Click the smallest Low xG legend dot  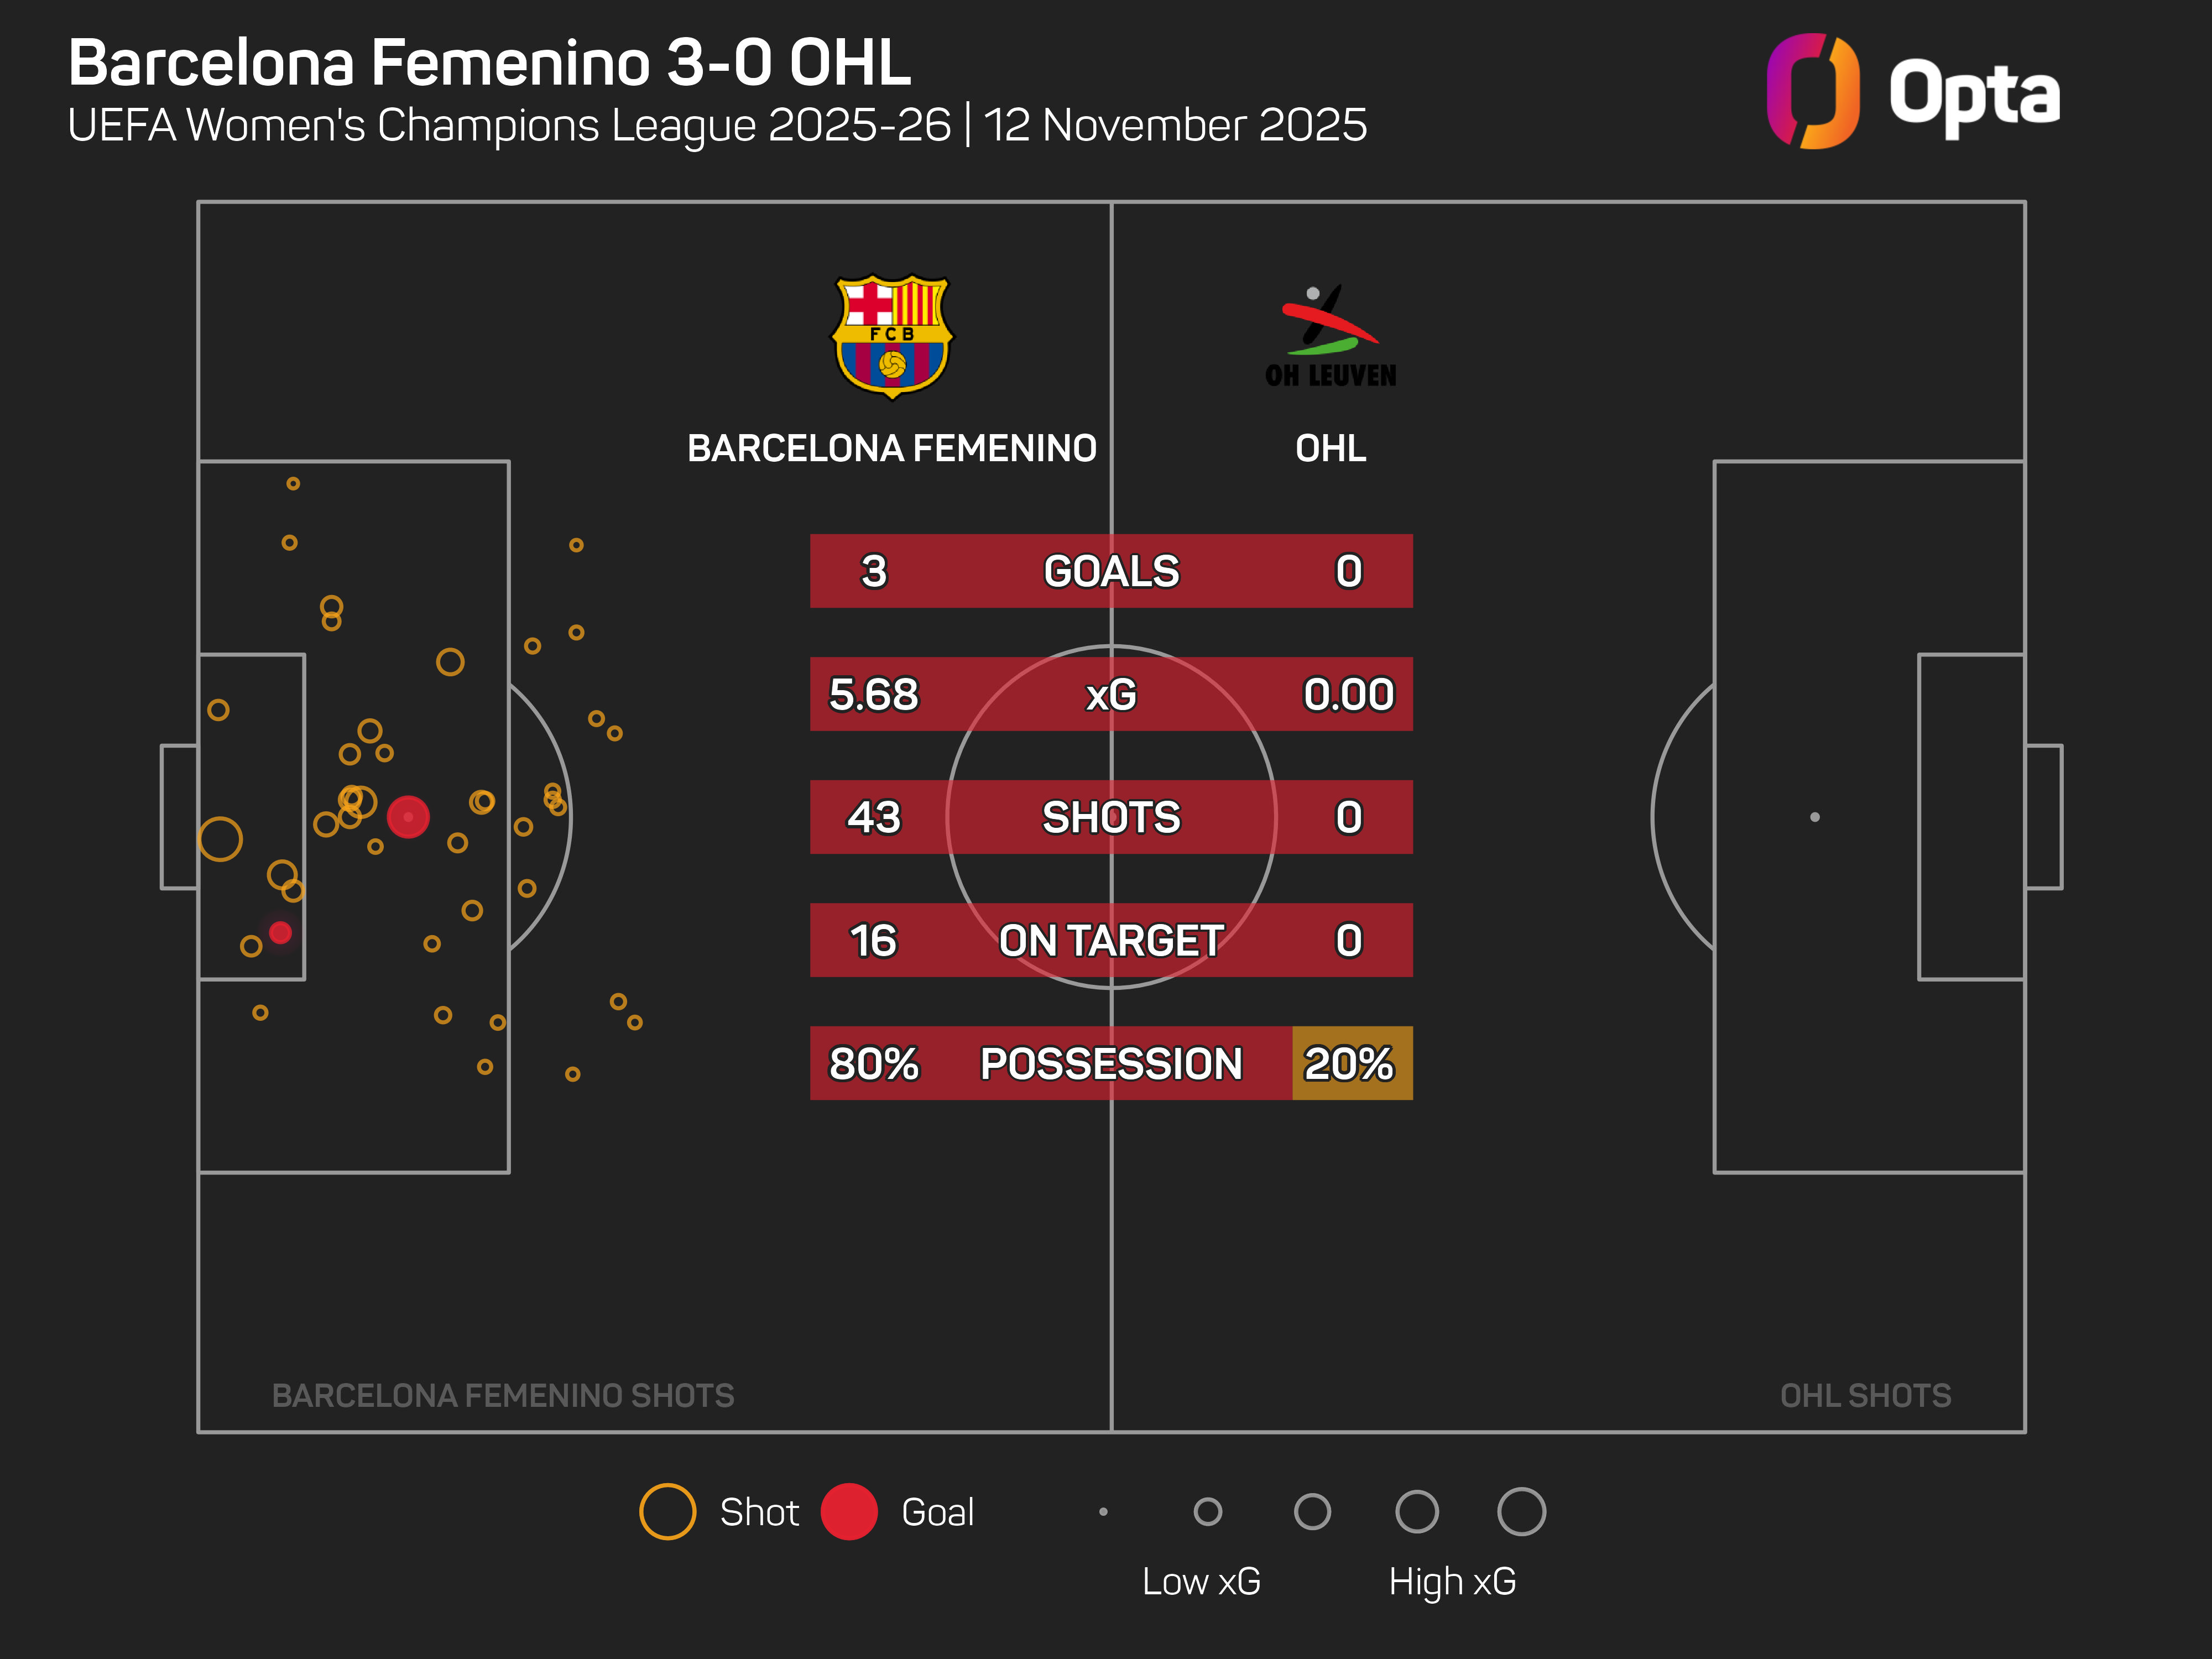1103,1511
